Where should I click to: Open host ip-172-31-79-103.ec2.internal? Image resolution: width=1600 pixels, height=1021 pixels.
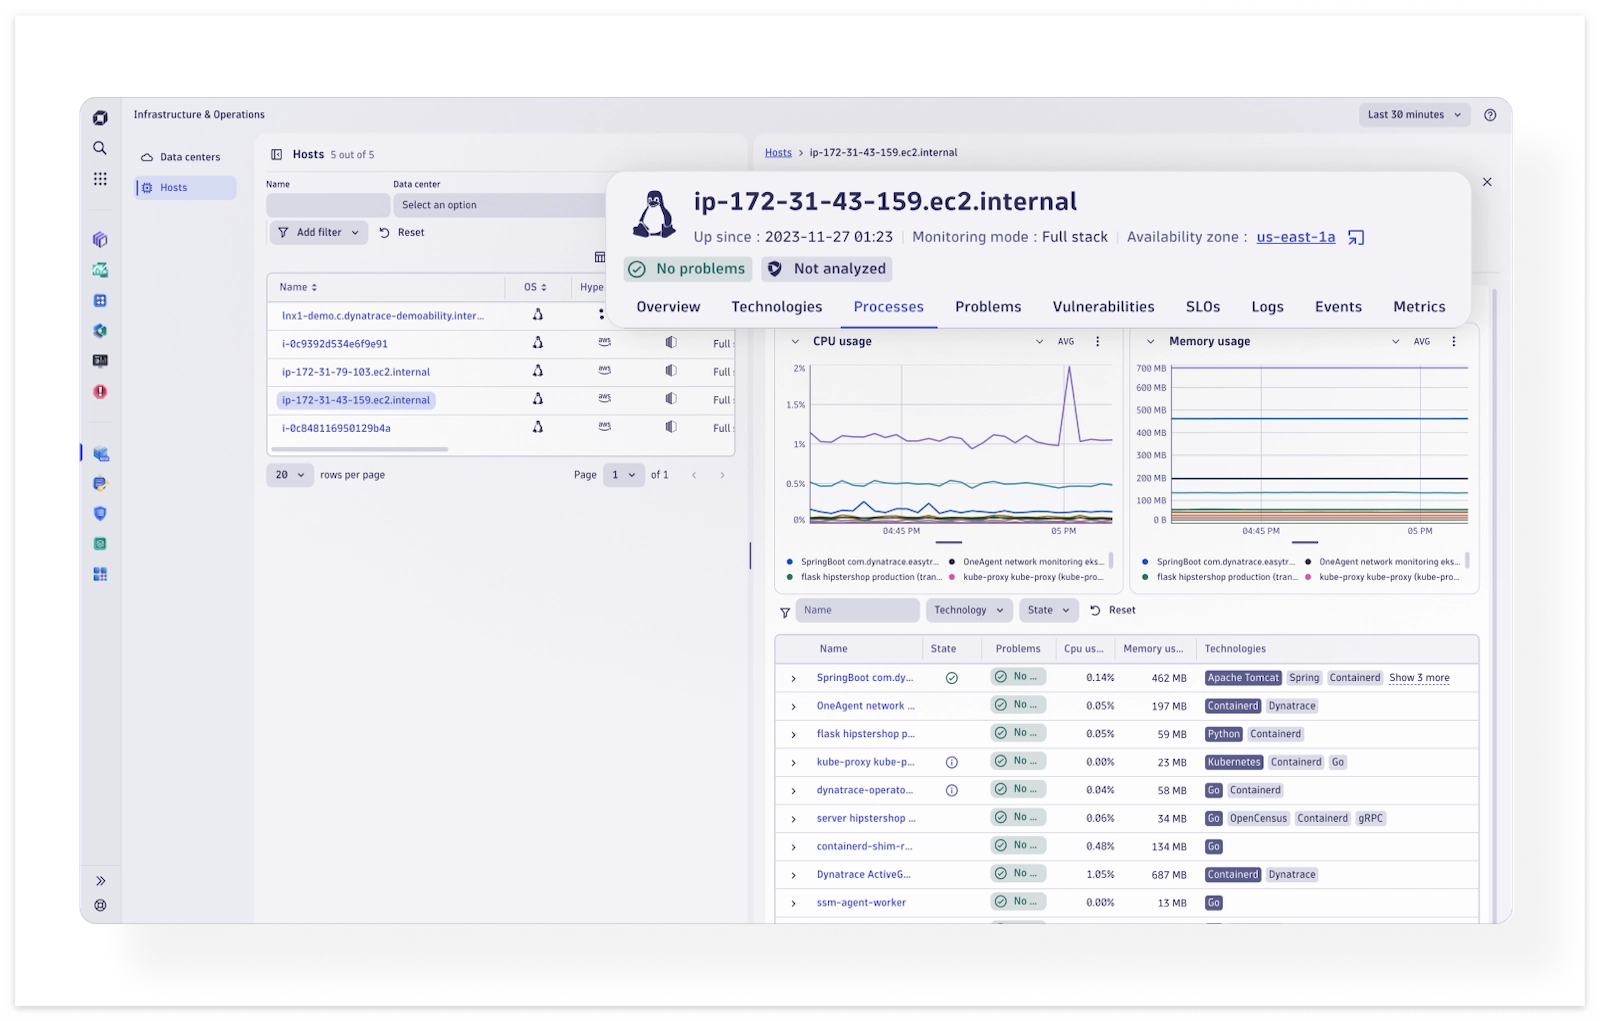point(356,372)
